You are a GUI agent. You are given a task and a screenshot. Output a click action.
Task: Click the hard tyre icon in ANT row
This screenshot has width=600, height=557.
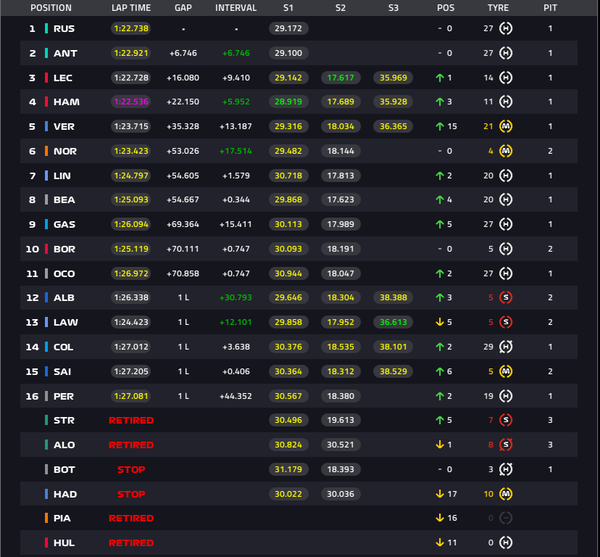pos(505,53)
